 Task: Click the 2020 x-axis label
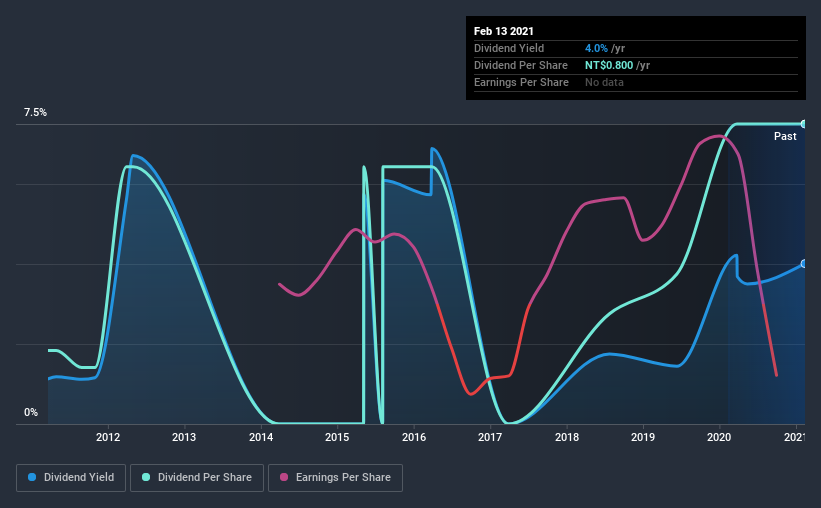point(719,437)
